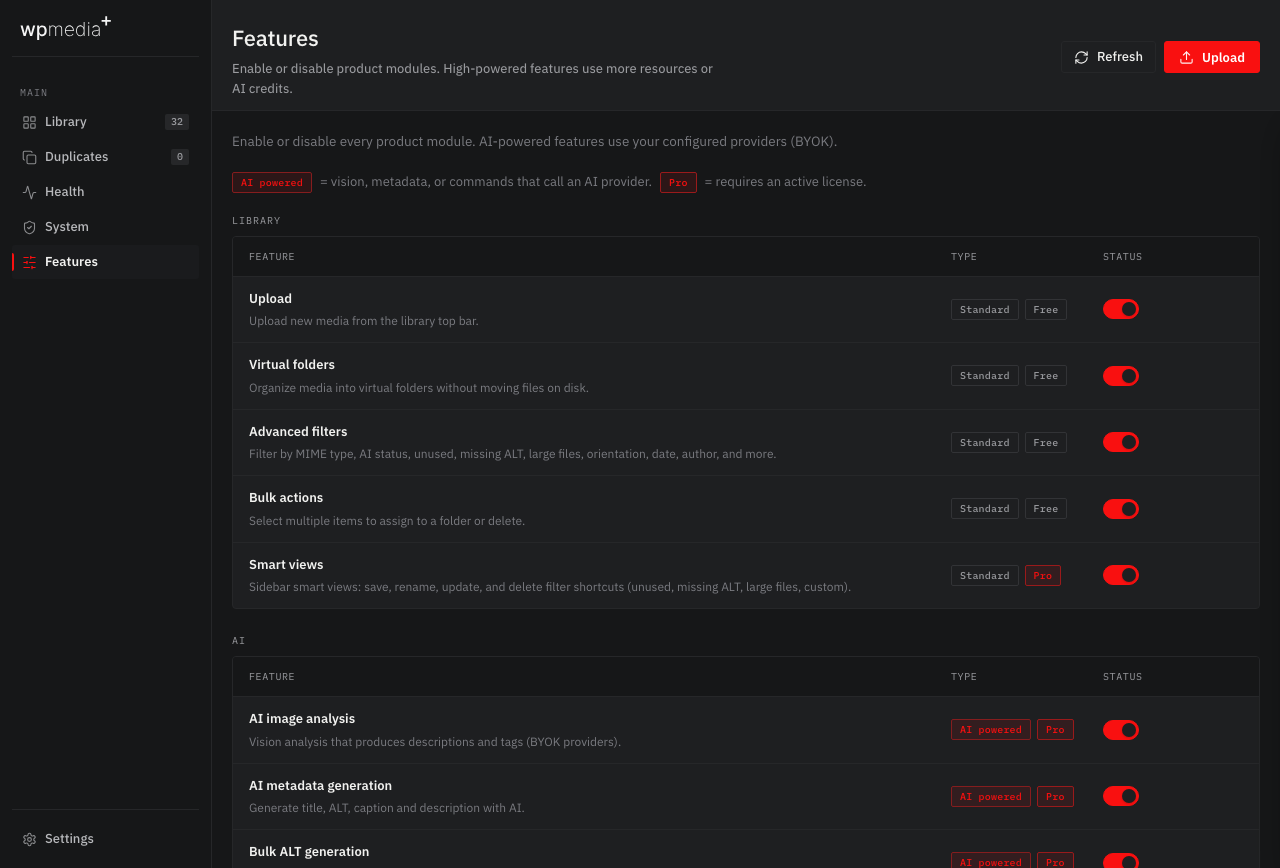The width and height of the screenshot is (1280, 868).
Task: Open the Library menu item
Action: [105, 122]
